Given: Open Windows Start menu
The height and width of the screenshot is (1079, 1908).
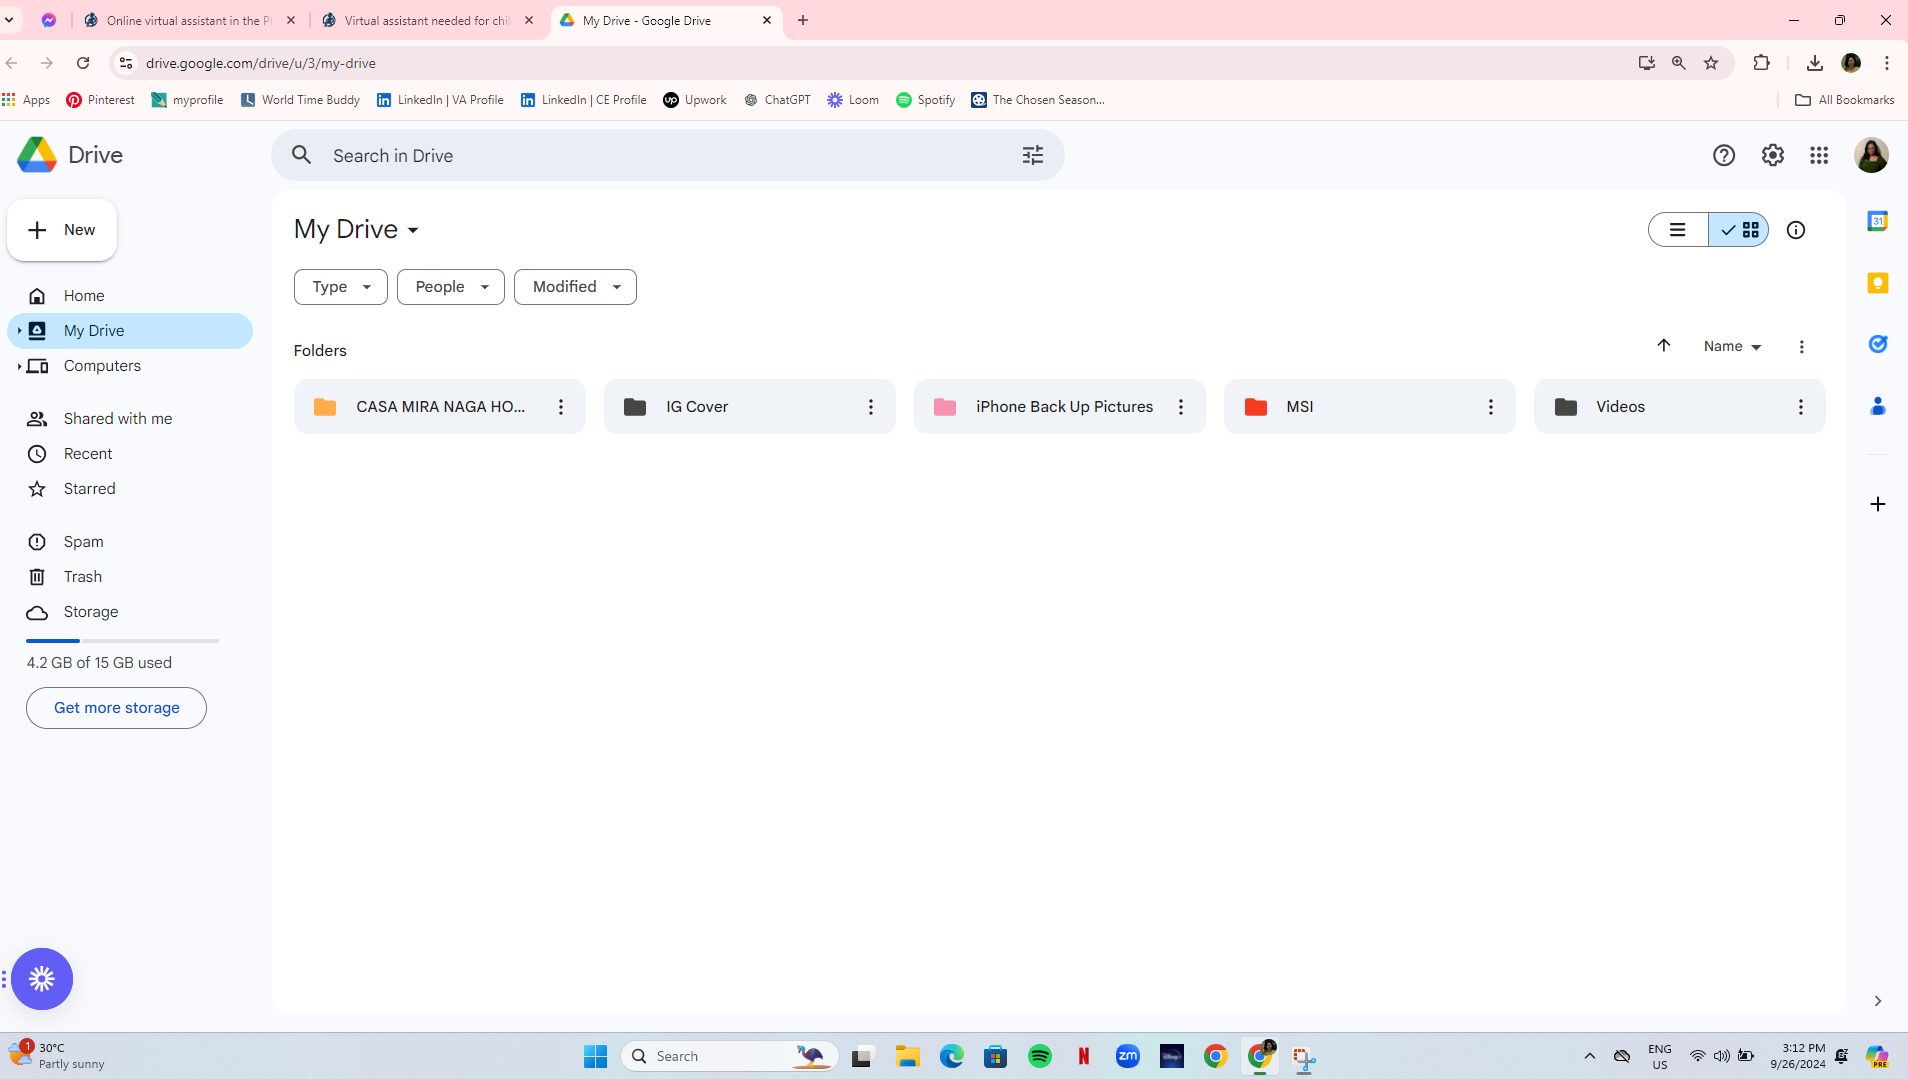Looking at the screenshot, I should (595, 1056).
